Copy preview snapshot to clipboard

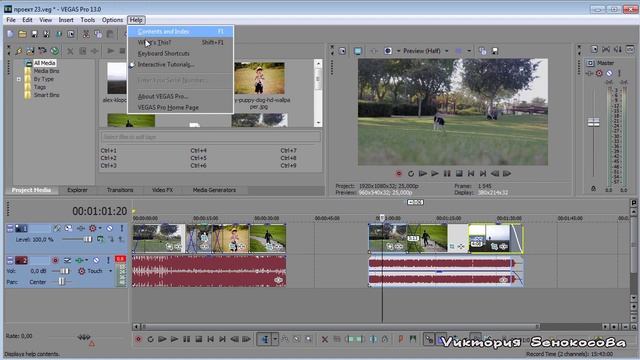click(x=483, y=51)
